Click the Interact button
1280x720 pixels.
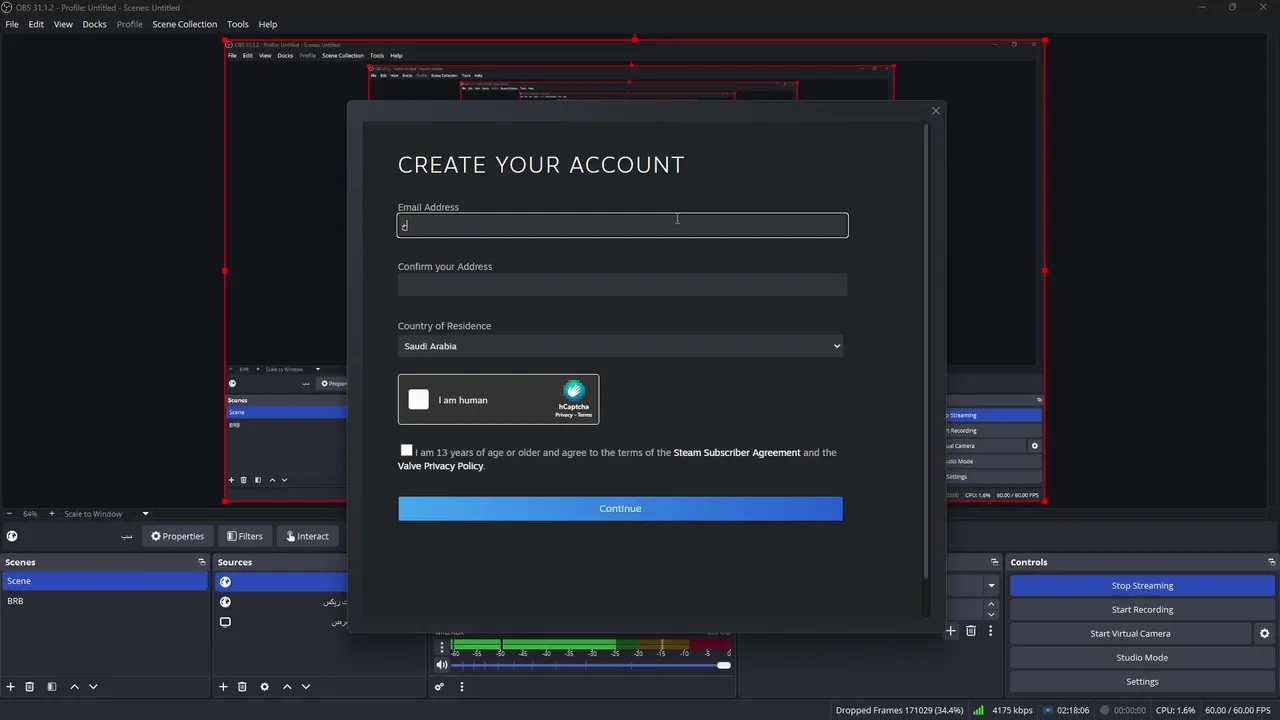(307, 536)
